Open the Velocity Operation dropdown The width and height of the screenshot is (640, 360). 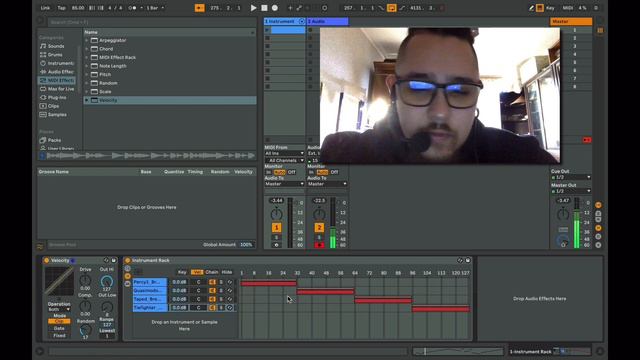click(59, 309)
